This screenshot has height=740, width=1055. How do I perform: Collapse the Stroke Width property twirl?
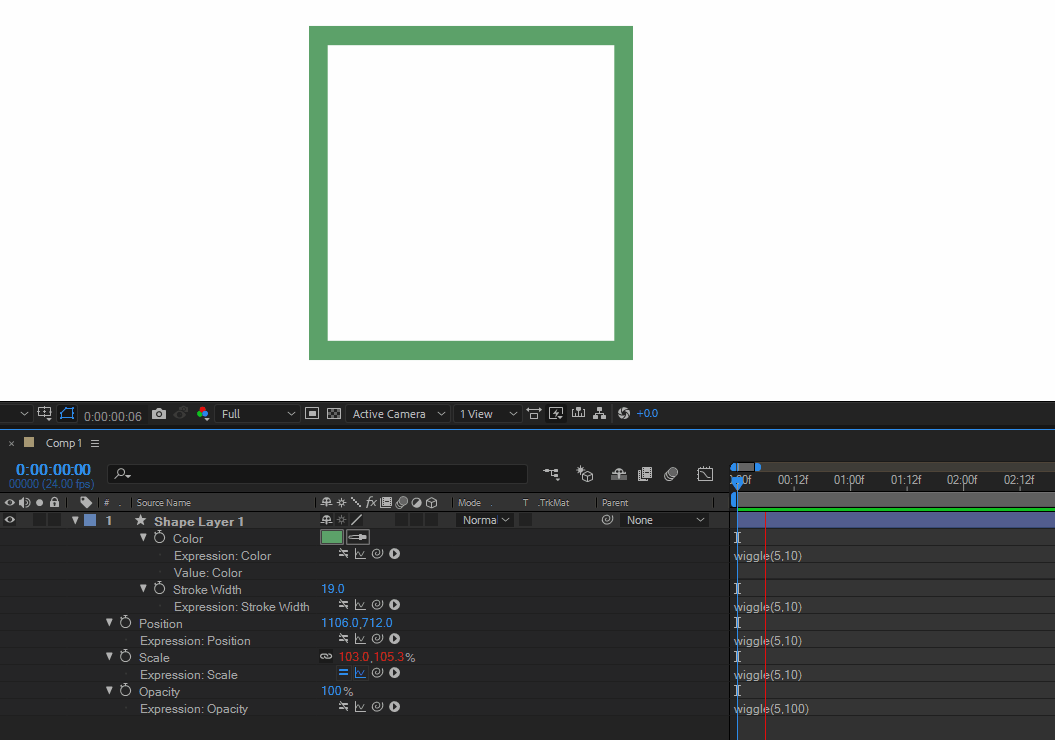(x=143, y=589)
